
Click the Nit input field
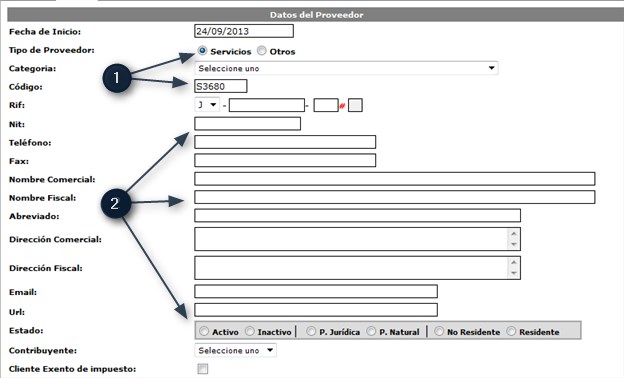tap(248, 123)
